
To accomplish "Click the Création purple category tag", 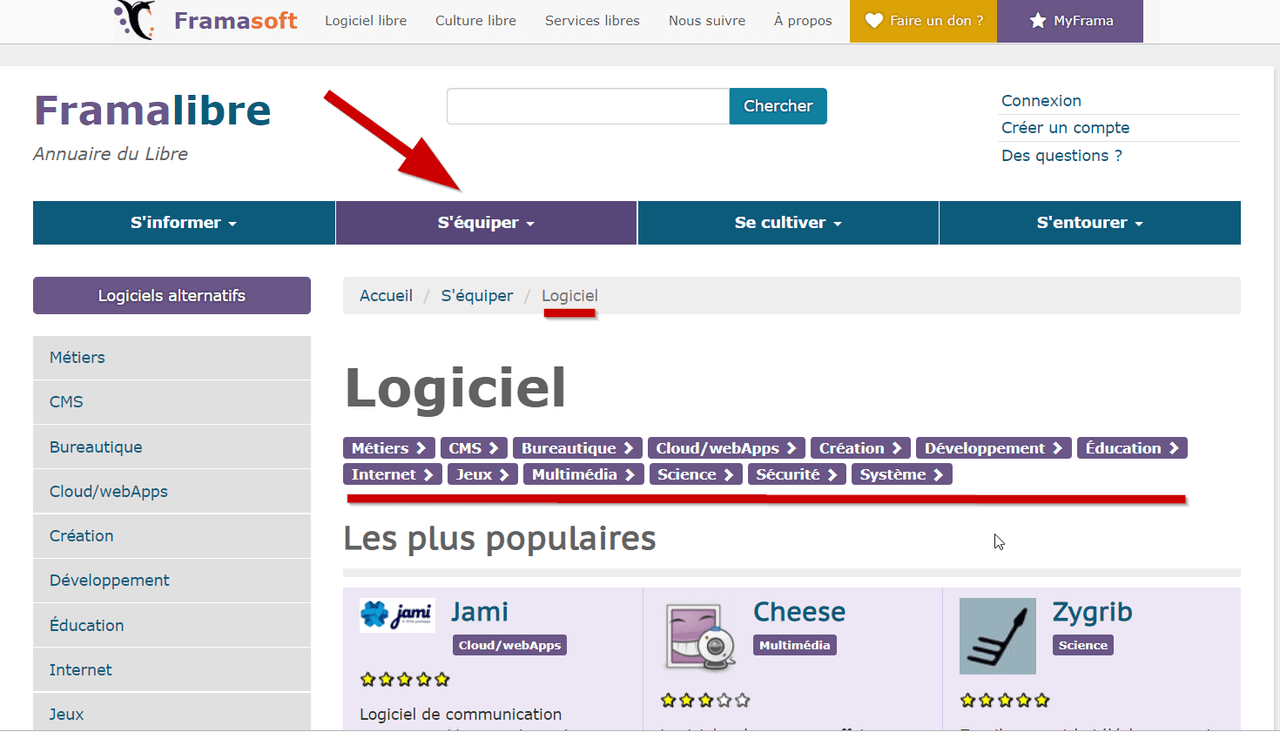I will 860,448.
